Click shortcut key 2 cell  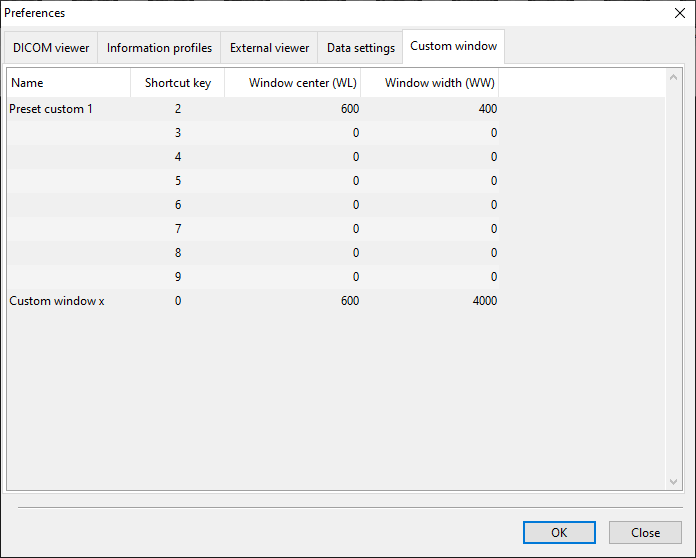tap(178, 109)
